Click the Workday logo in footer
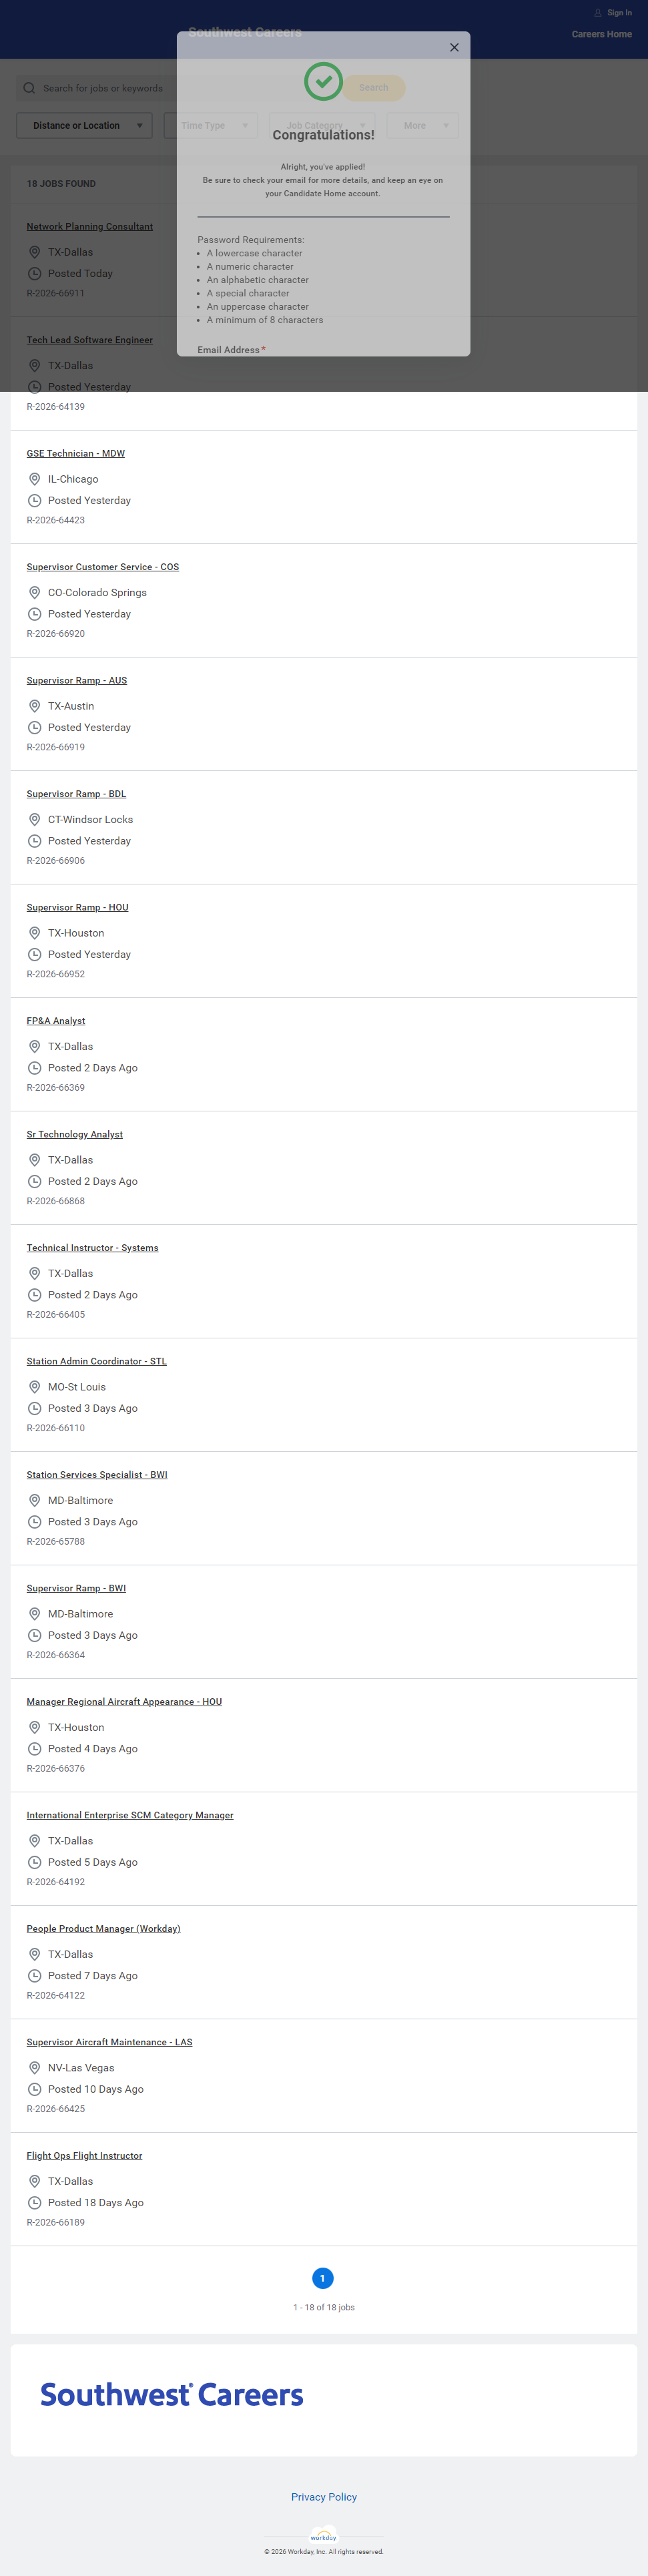The width and height of the screenshot is (648, 2576). 323,2537
